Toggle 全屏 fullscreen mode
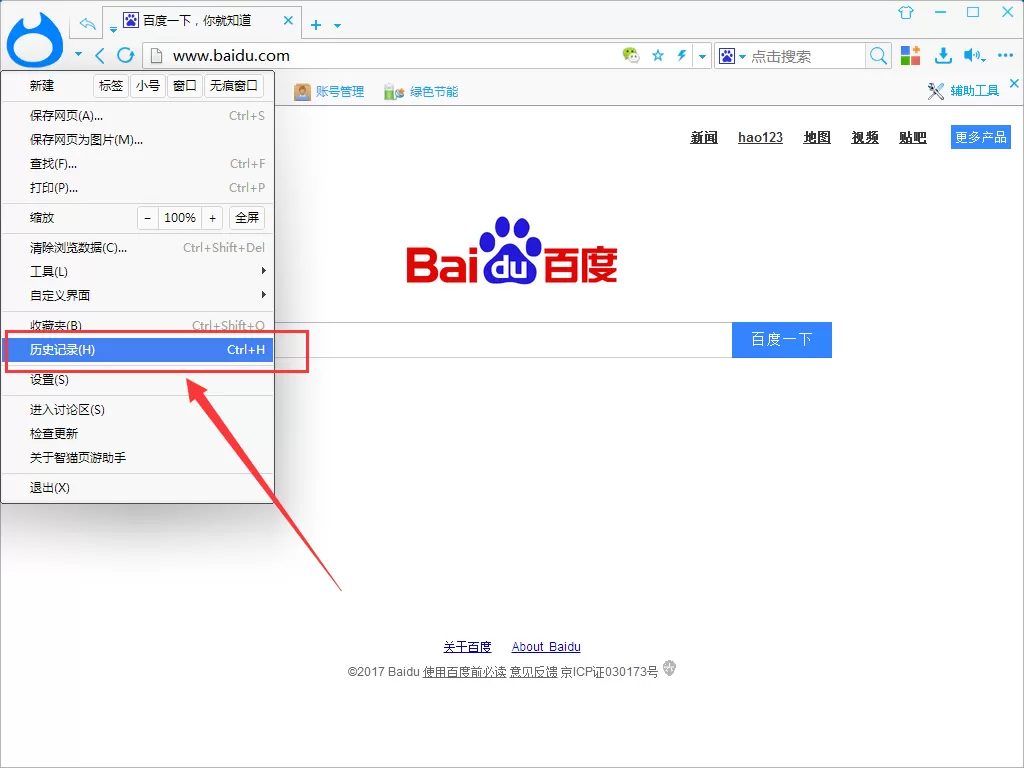 tap(247, 217)
